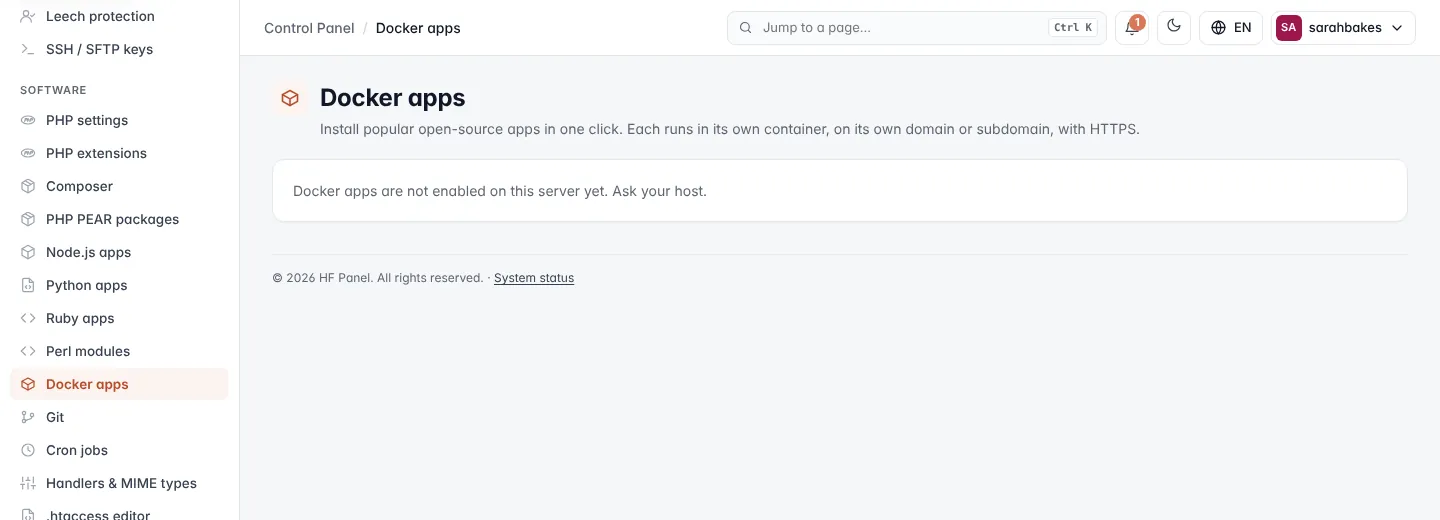
Task: Open the System status link
Action: click(x=534, y=278)
